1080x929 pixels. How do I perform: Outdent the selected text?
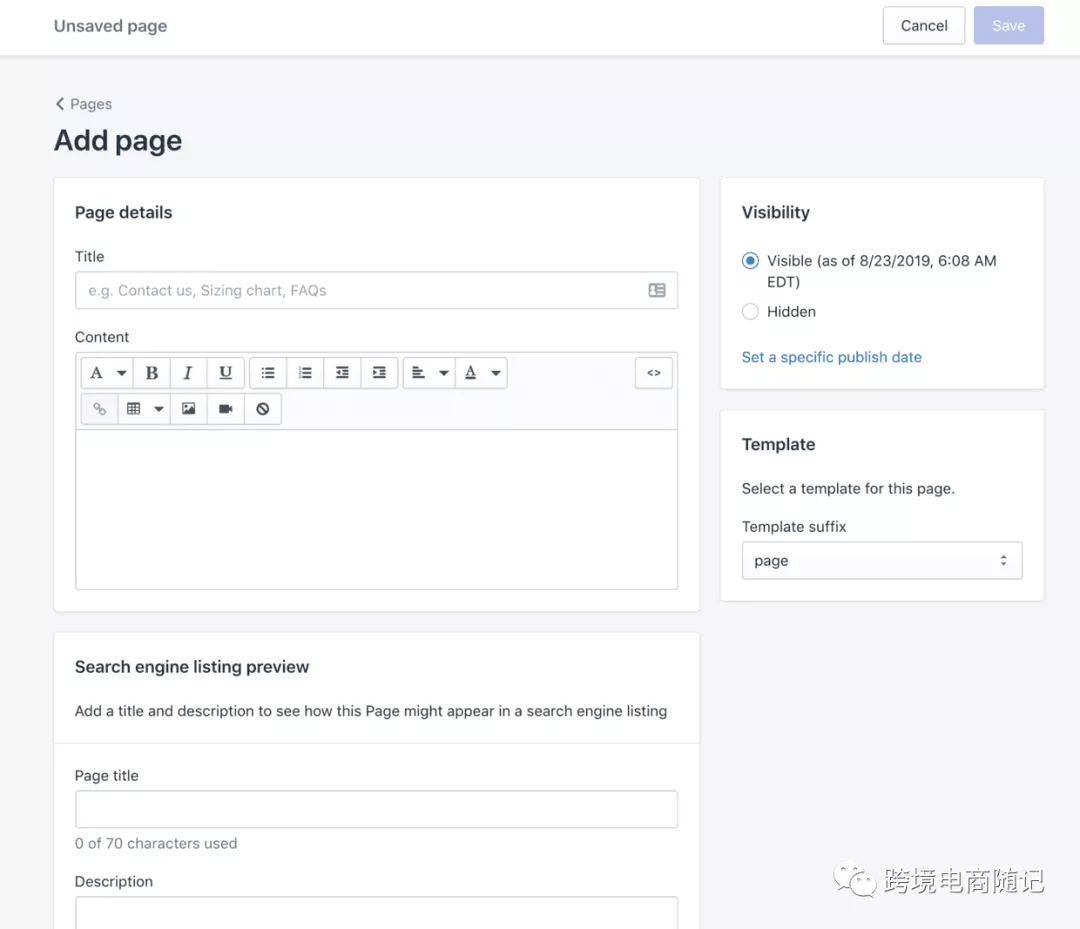(342, 373)
